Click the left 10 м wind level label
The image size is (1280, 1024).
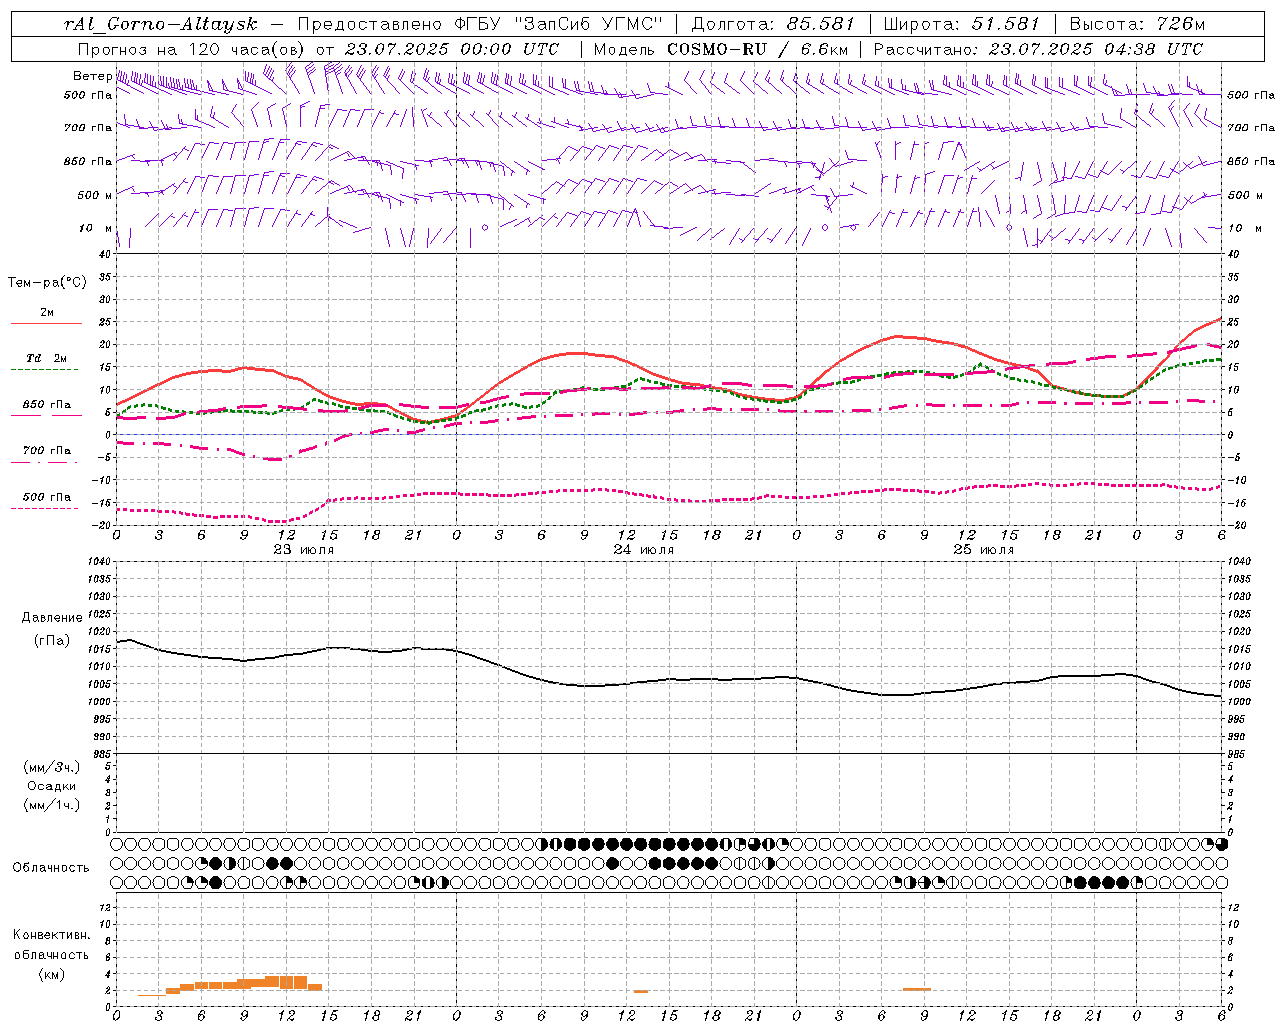(96, 228)
